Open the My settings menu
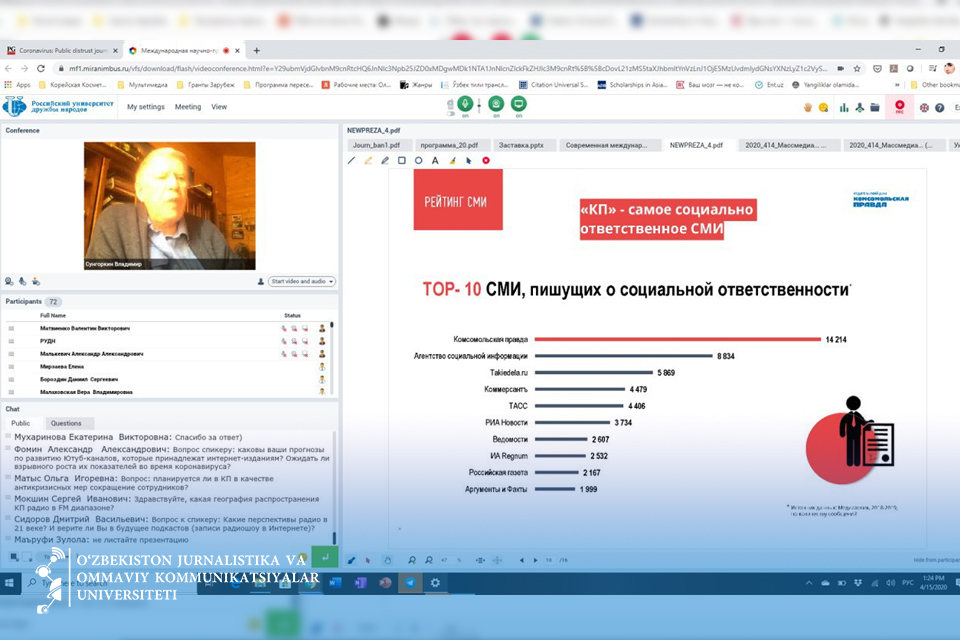 click(x=146, y=107)
